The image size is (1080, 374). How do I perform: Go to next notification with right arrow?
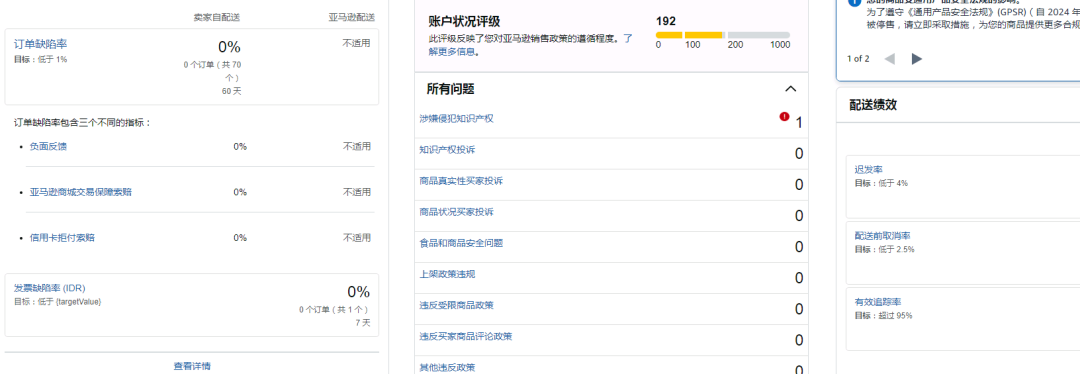(916, 59)
